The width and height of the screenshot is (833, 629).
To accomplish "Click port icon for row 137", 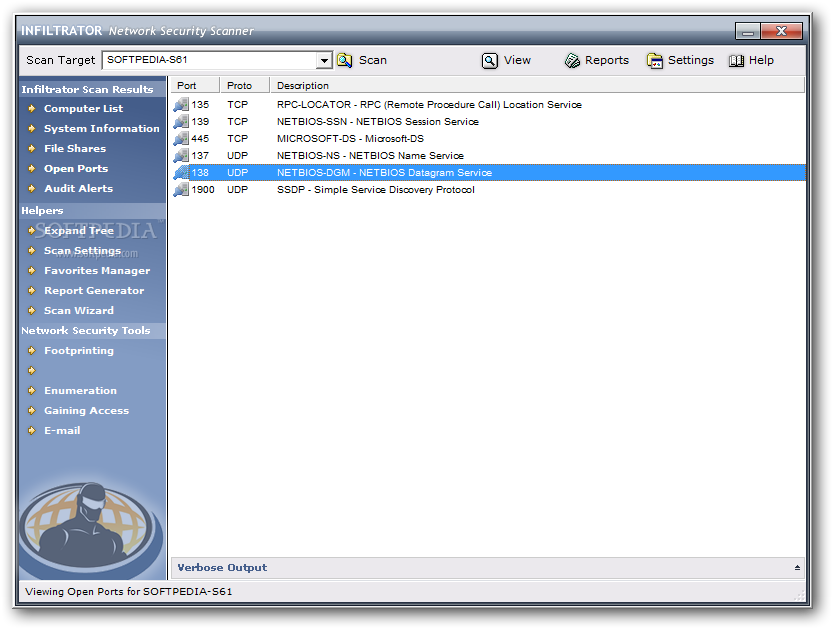I will 181,156.
